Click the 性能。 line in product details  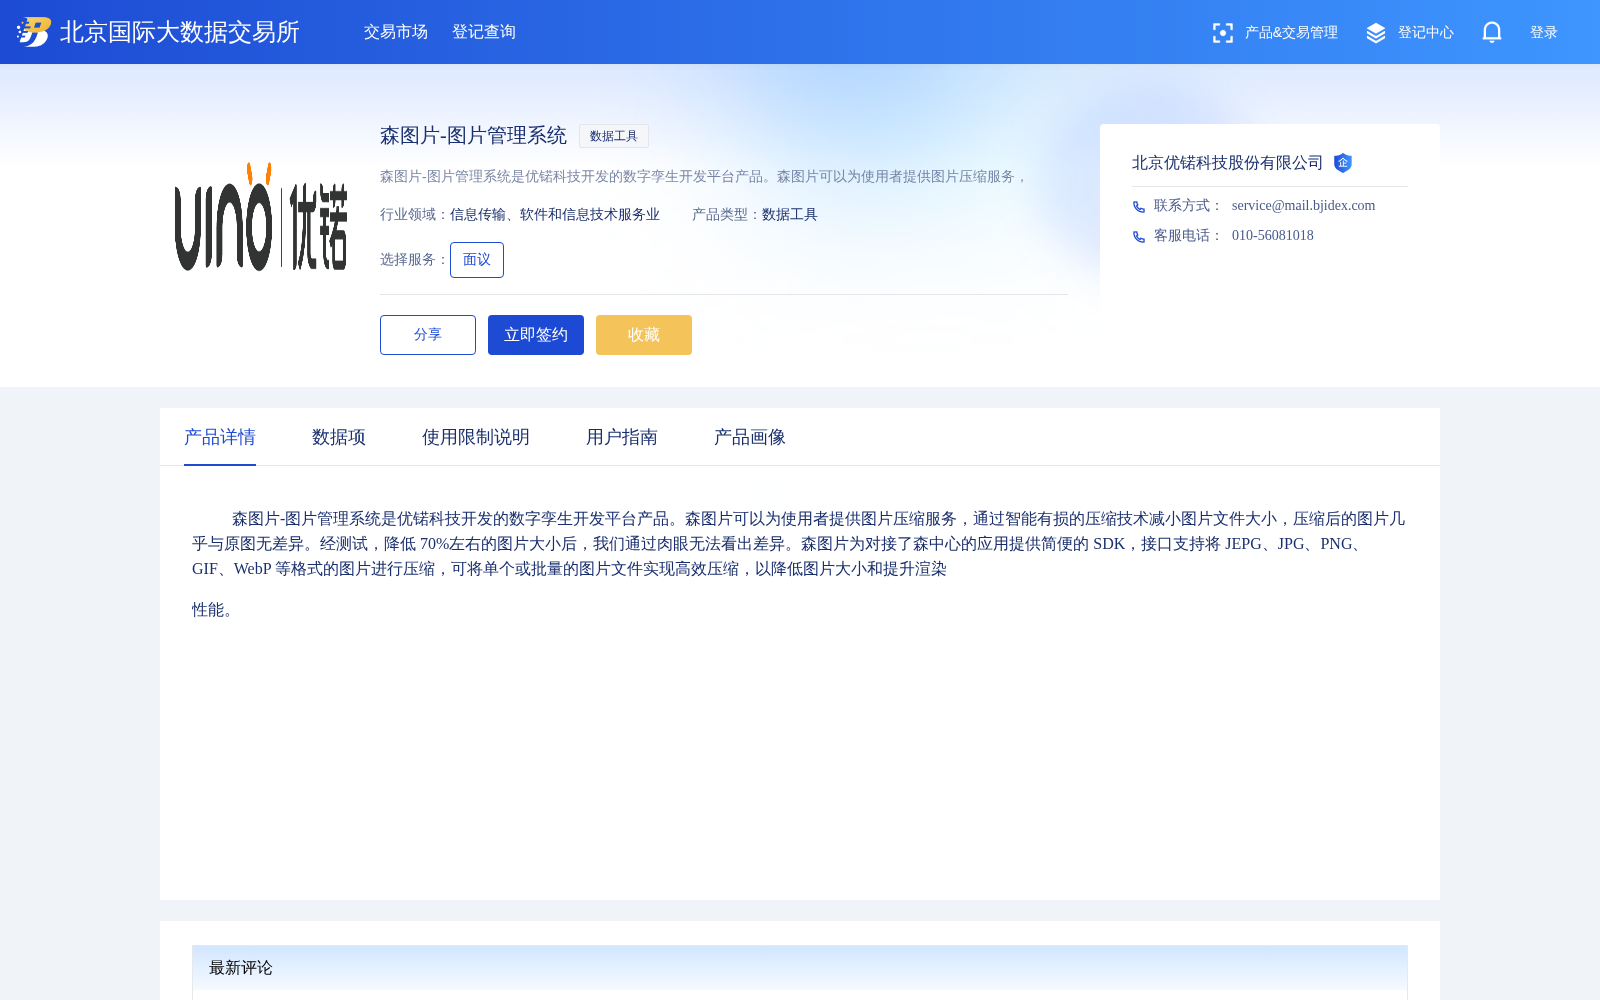[216, 610]
